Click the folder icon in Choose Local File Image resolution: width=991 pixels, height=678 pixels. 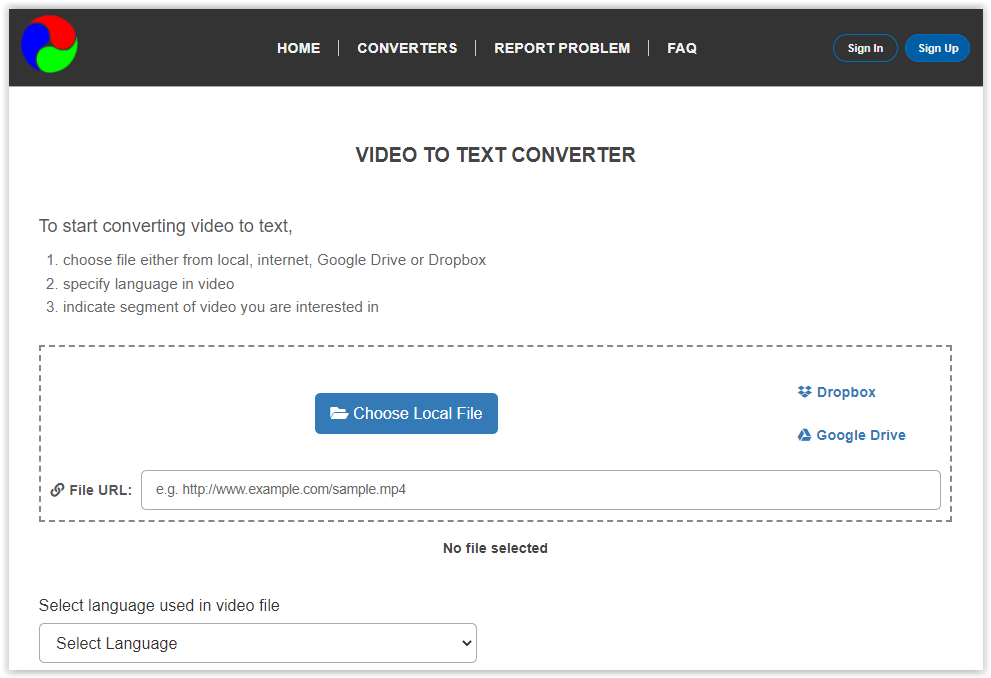[339, 413]
